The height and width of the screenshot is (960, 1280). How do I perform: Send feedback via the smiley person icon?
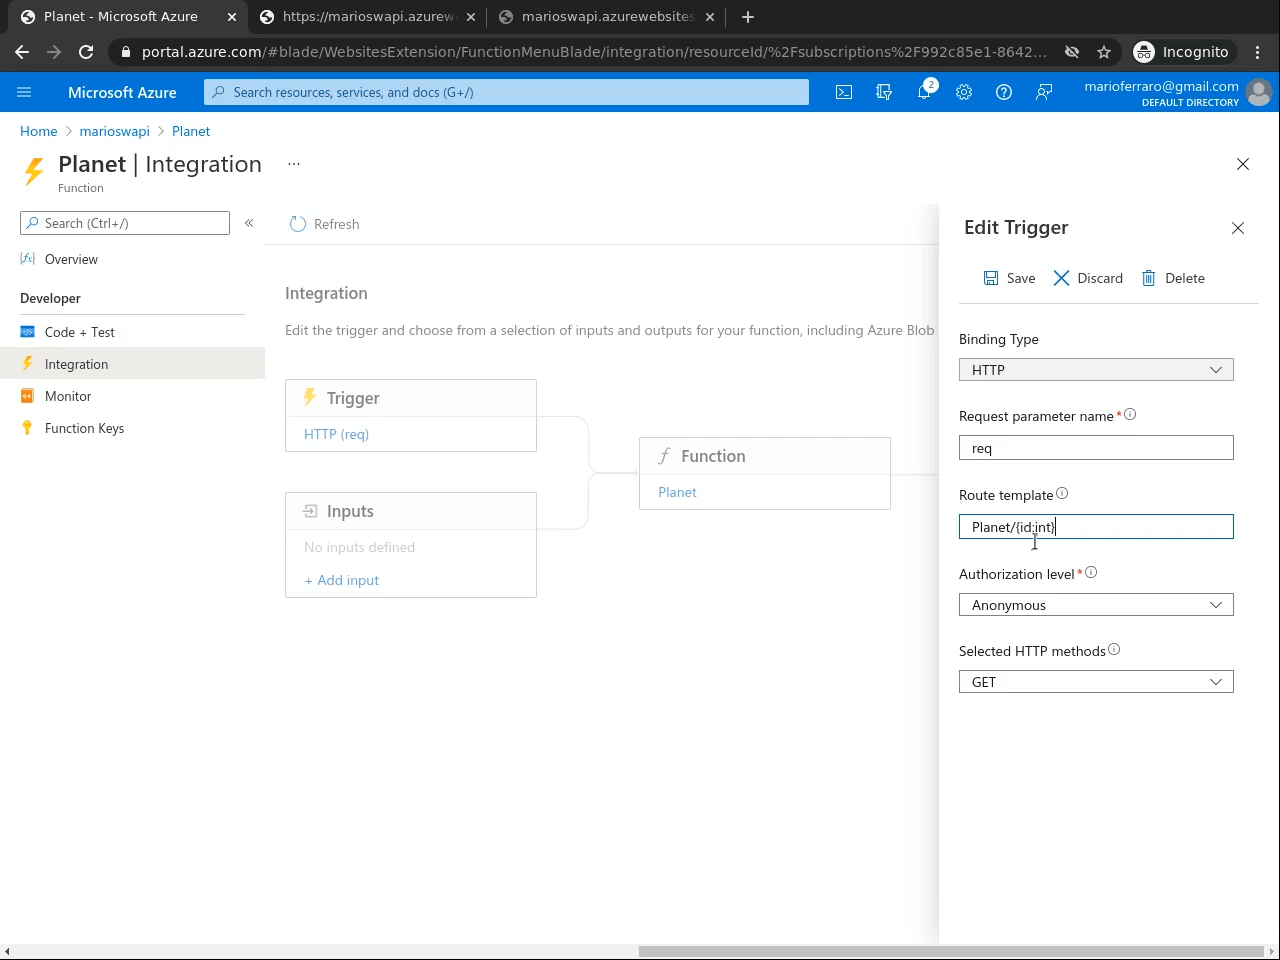pos(1044,92)
